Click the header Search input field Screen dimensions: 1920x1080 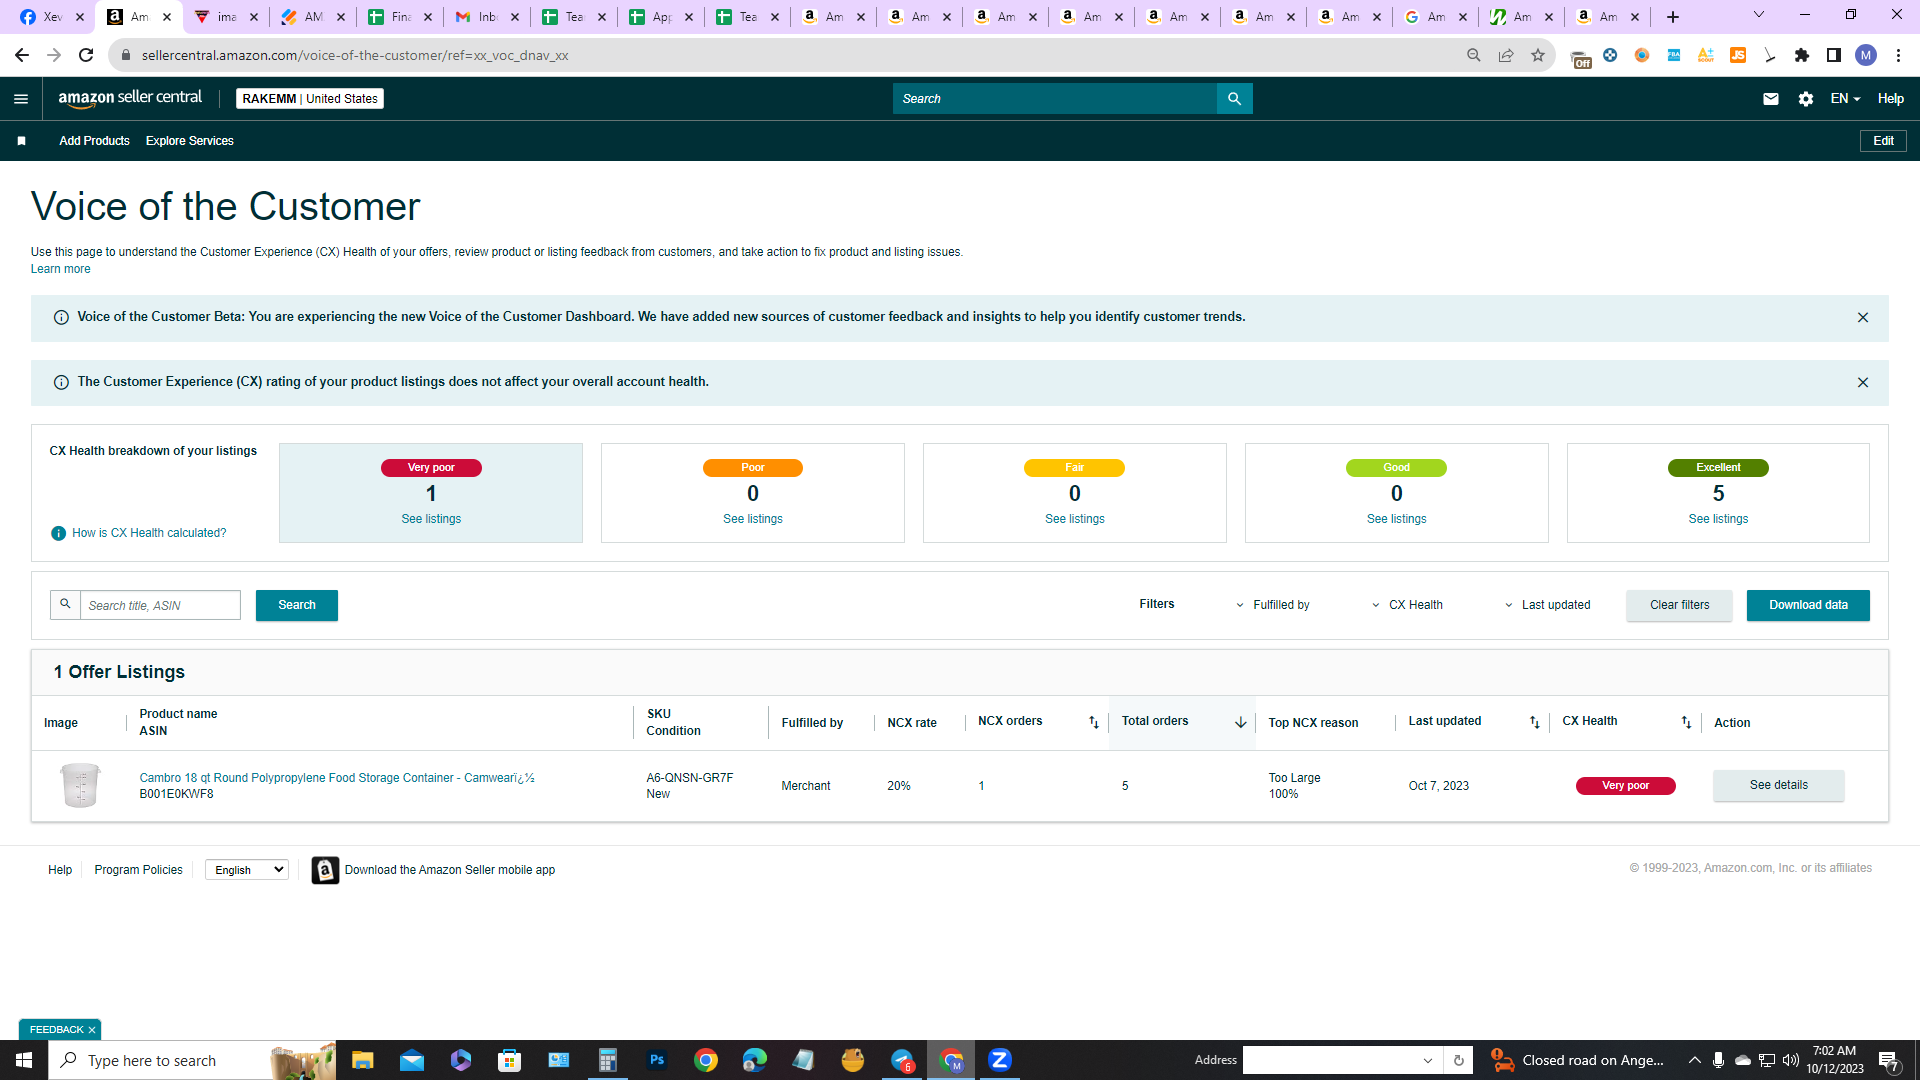point(1055,99)
